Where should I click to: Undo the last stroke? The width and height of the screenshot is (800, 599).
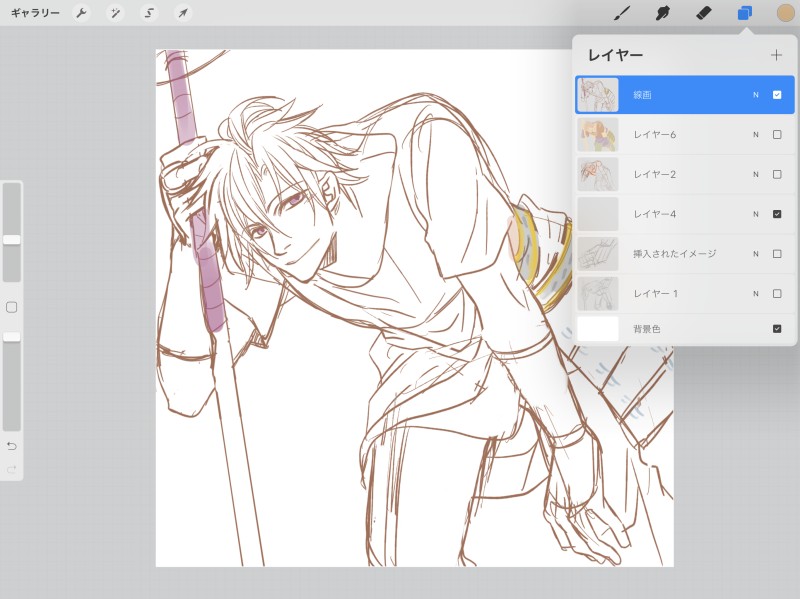coord(12,446)
